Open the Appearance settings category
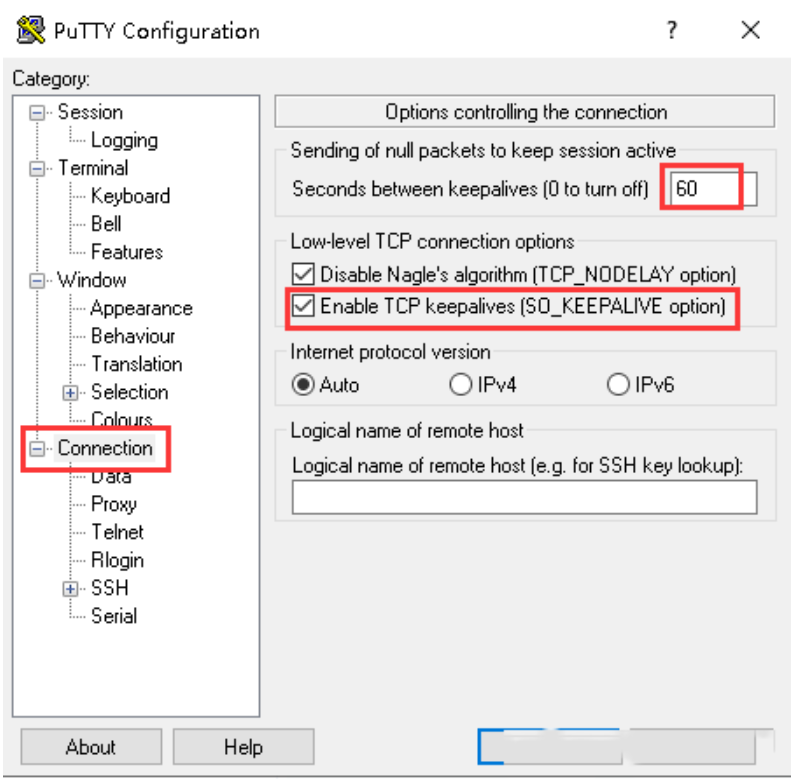Viewport: 805px width, 779px height. tap(141, 309)
